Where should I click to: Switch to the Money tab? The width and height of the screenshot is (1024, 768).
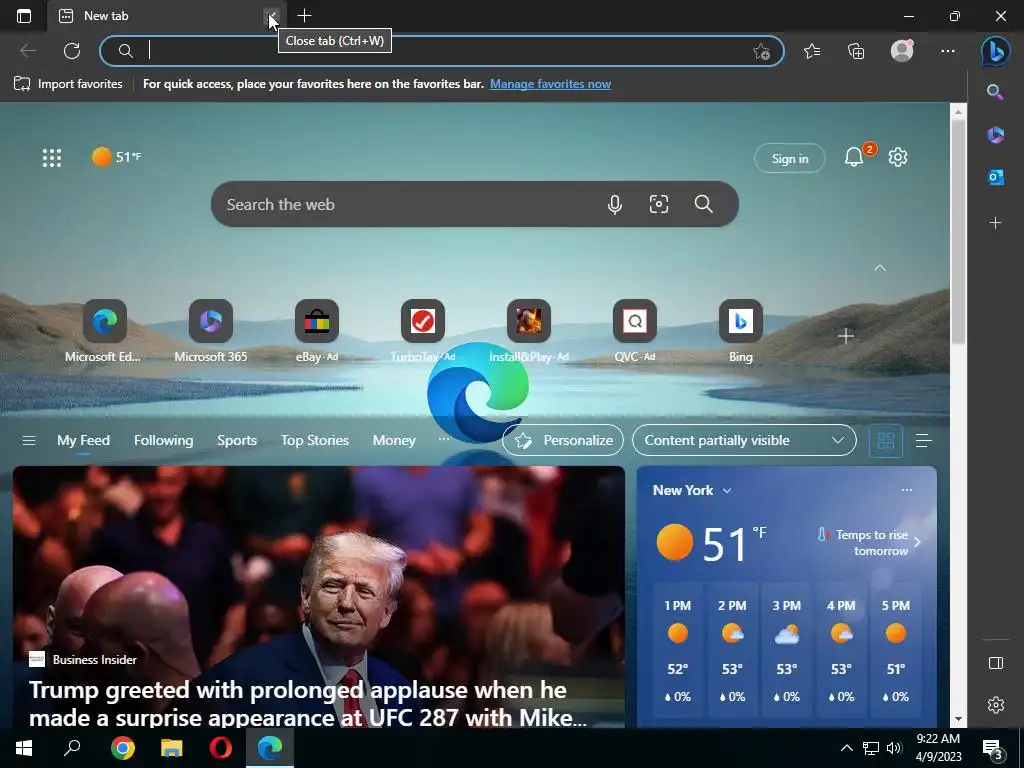(394, 440)
